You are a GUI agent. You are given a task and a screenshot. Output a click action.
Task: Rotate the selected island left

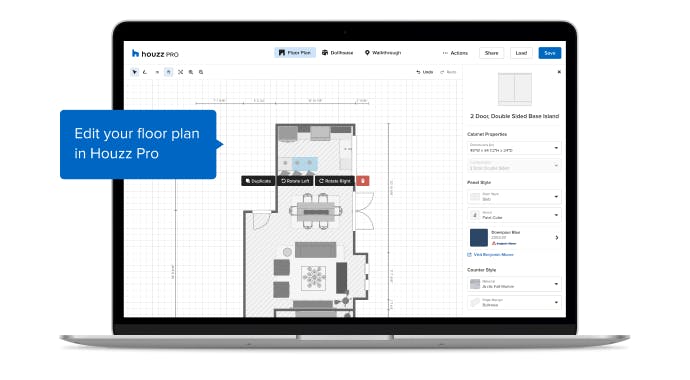(295, 181)
